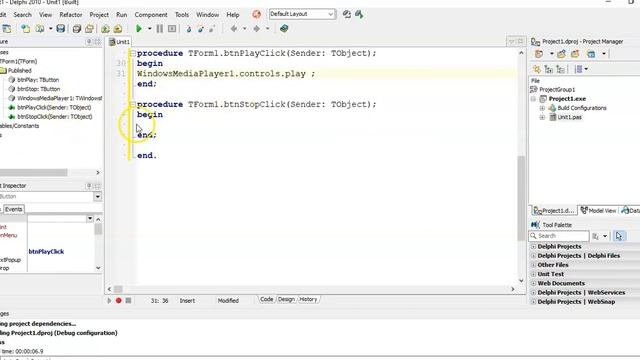This screenshot has height=360, width=640.
Task: Click the Save All stacked disks icon
Action: click(x=76, y=29)
